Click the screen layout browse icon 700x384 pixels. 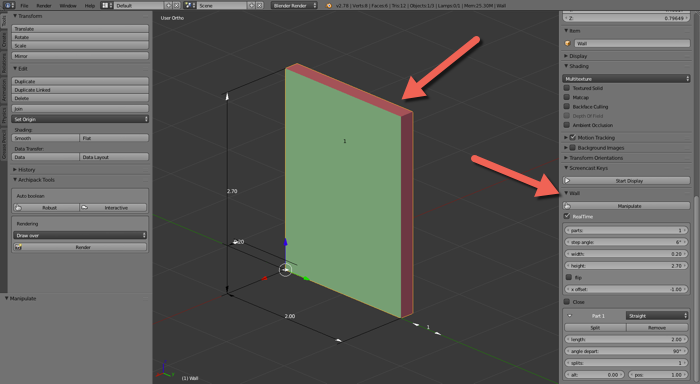pos(105,5)
